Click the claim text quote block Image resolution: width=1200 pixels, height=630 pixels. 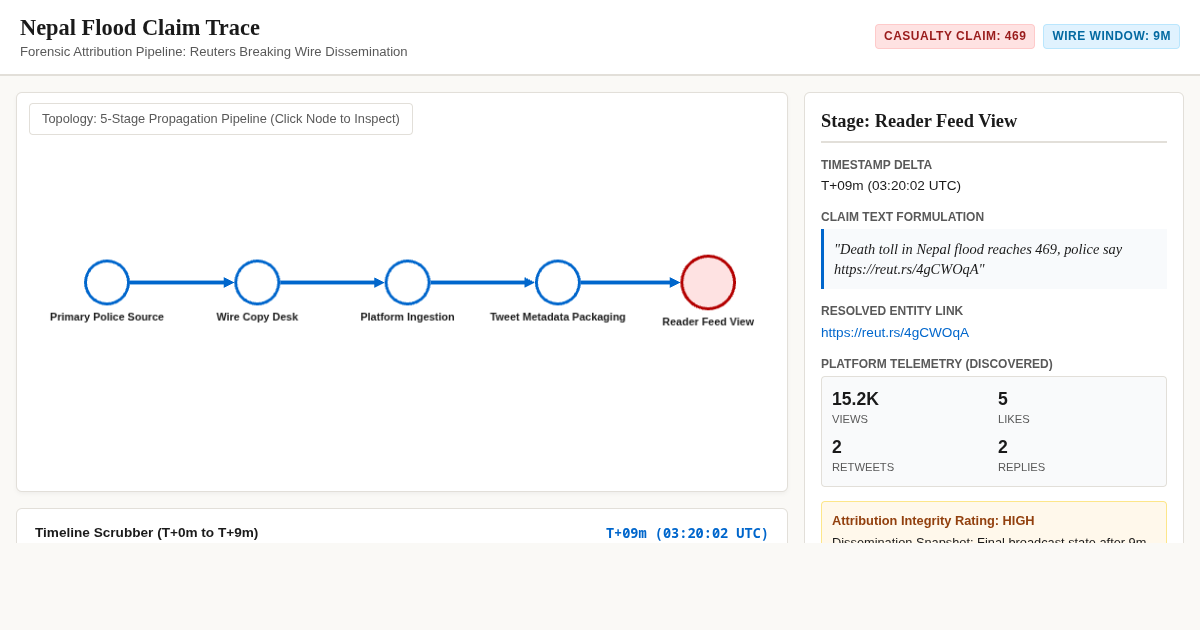(994, 259)
